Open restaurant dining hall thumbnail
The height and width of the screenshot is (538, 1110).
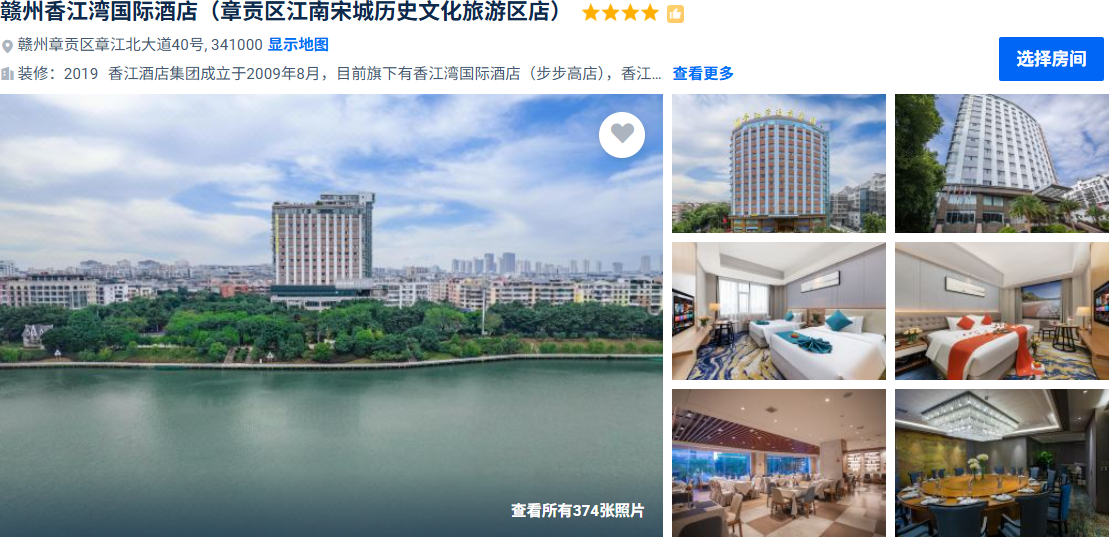779,463
